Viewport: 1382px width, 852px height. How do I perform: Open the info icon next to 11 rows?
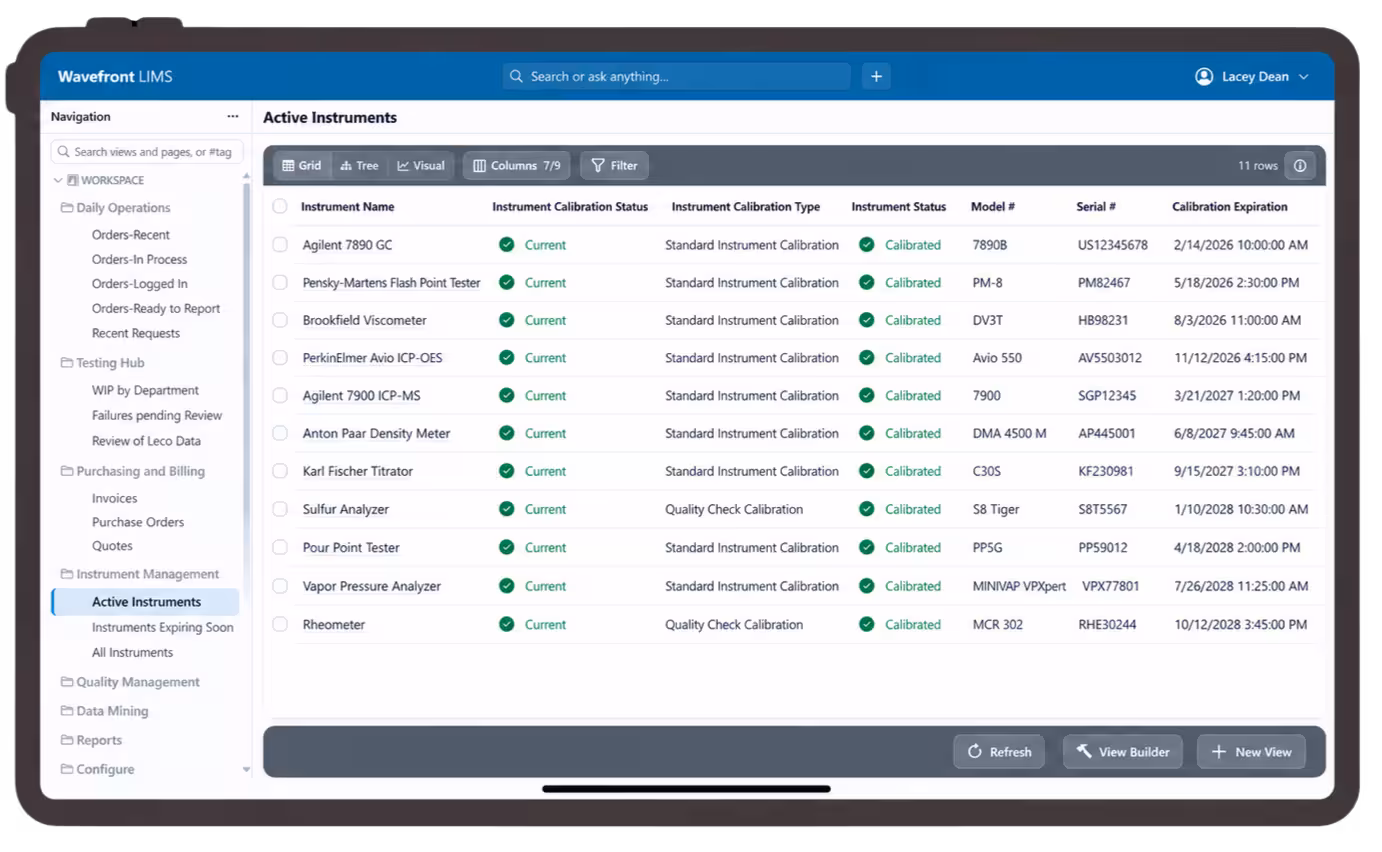click(x=1300, y=166)
